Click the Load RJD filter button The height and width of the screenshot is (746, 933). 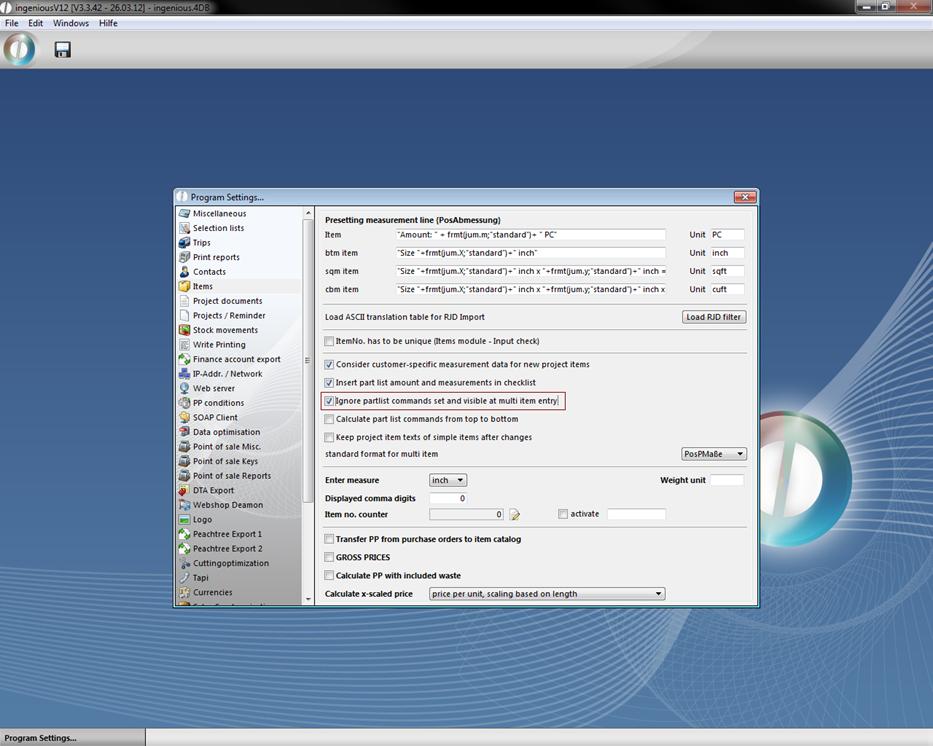pos(713,317)
